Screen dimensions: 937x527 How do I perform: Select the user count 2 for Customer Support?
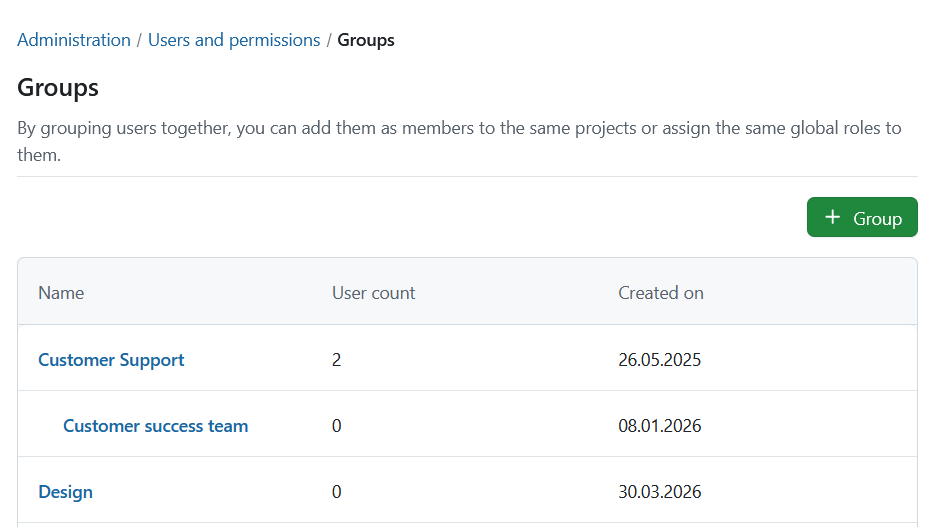[x=336, y=360]
